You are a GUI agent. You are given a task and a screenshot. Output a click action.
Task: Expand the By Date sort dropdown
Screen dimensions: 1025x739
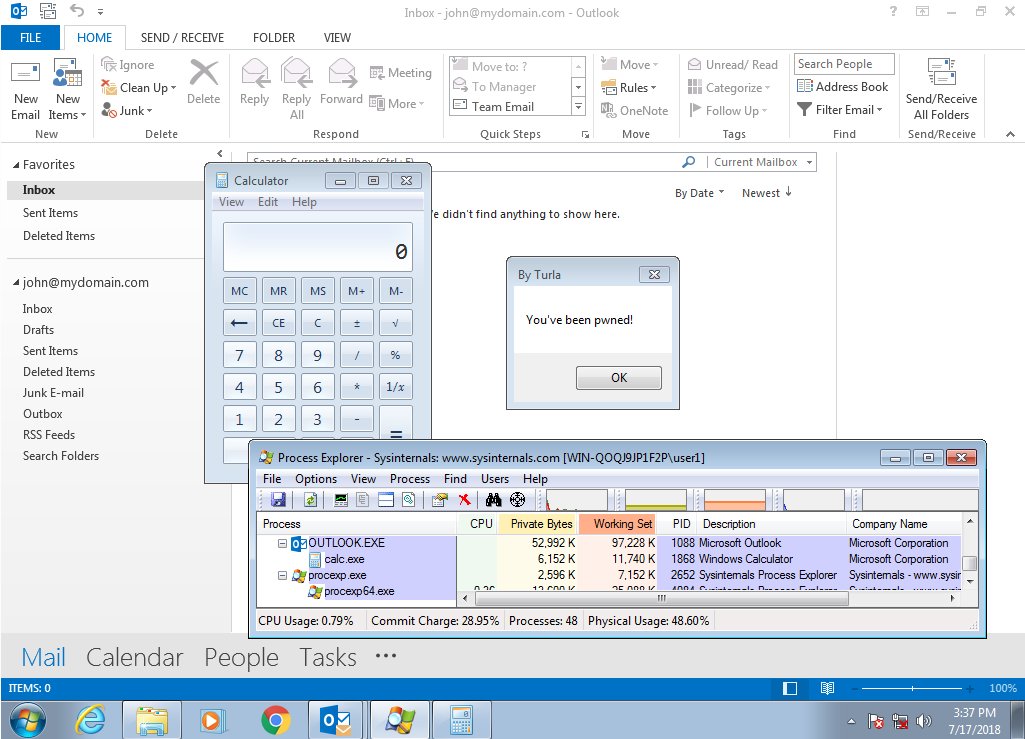coord(699,193)
